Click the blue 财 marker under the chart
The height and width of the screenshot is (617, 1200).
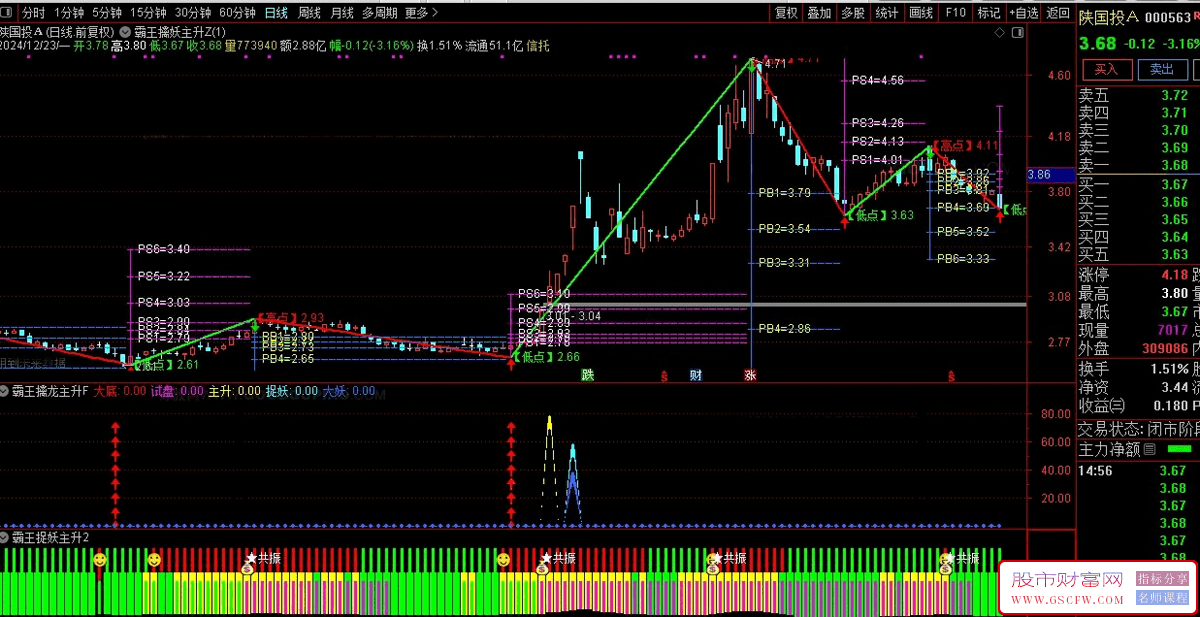tap(695, 375)
